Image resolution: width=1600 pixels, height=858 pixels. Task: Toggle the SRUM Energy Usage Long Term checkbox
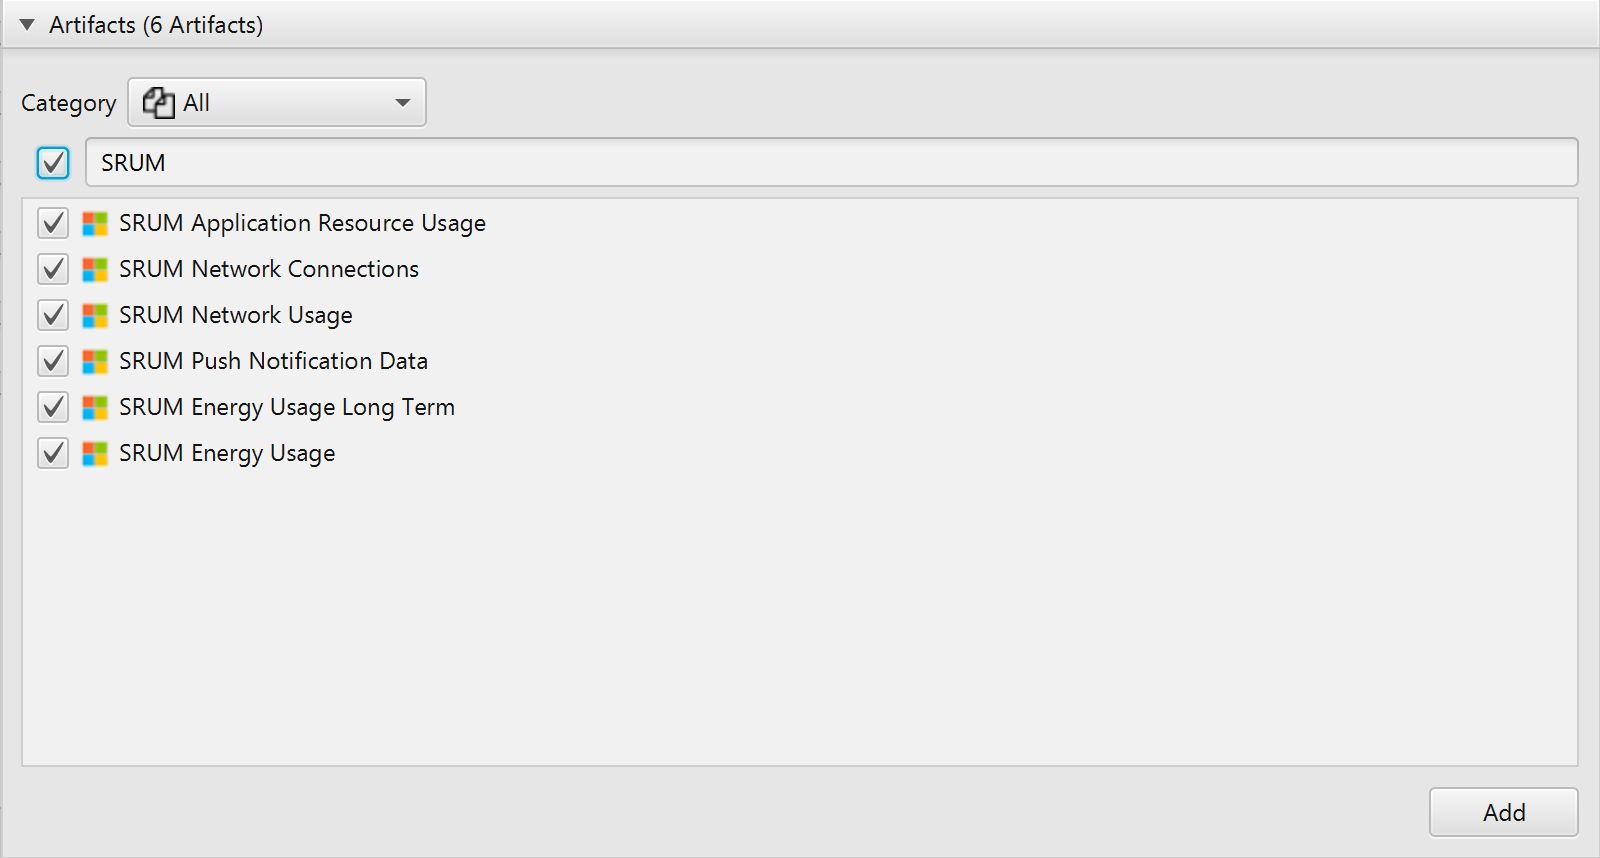(53, 407)
